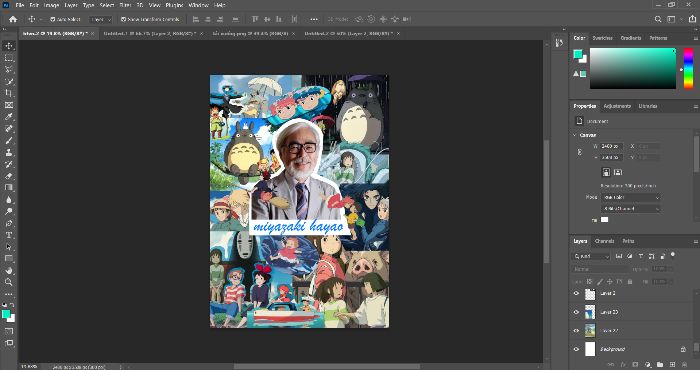This screenshot has width=700, height=370.
Task: Open the Image menu
Action: click(51, 5)
